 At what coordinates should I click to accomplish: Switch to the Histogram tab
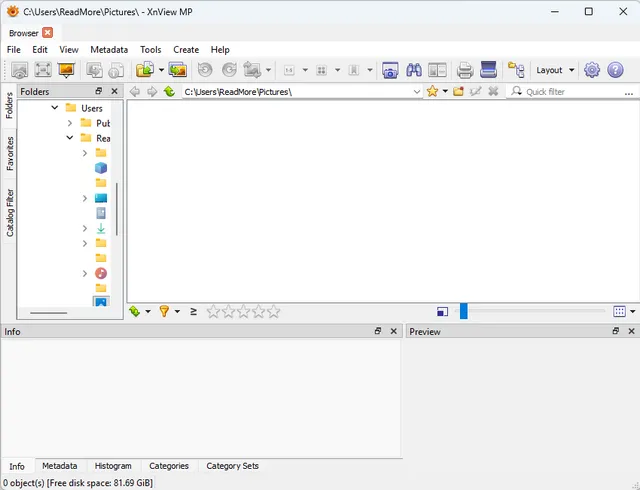pyautogui.click(x=113, y=466)
